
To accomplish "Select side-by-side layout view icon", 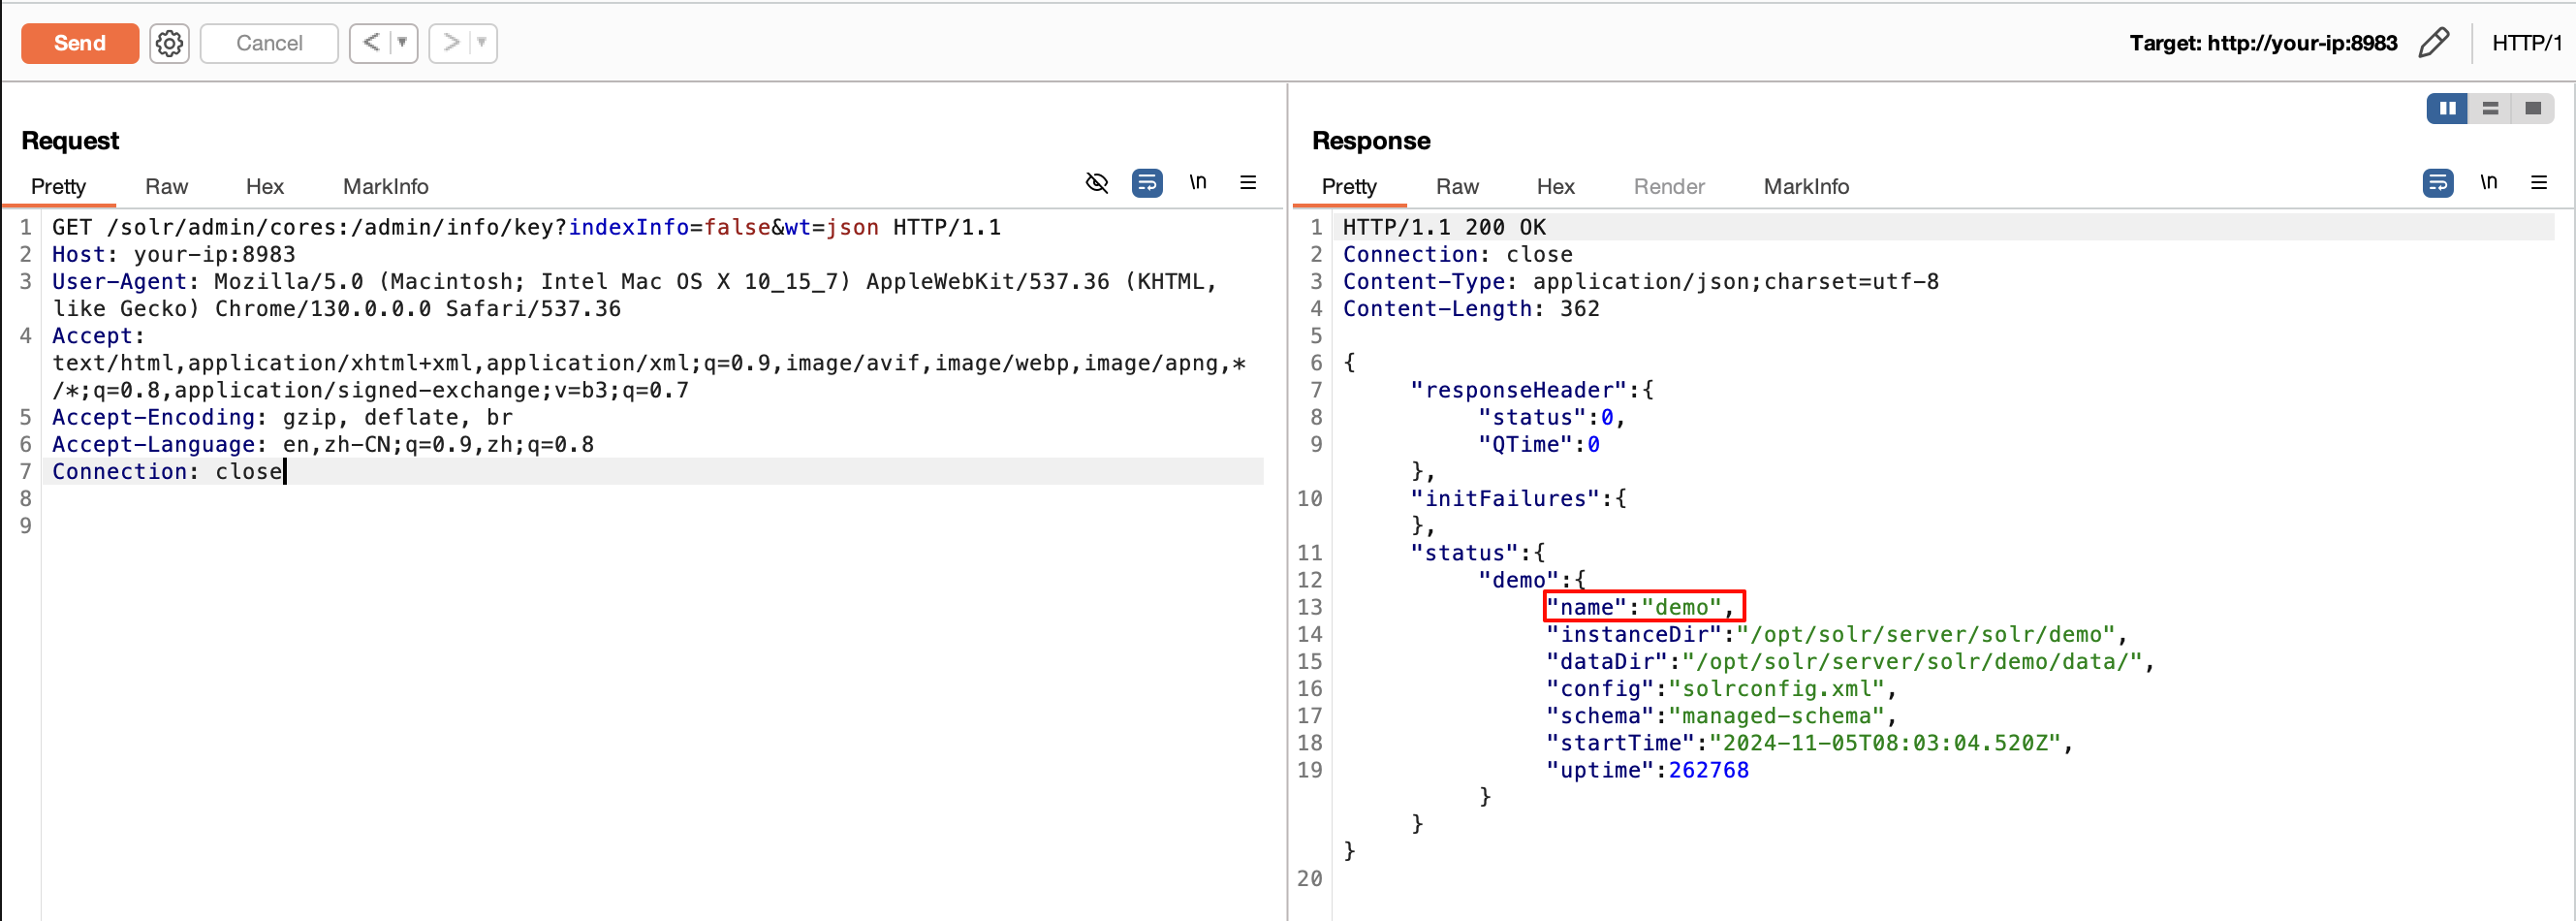I will 2446,108.
